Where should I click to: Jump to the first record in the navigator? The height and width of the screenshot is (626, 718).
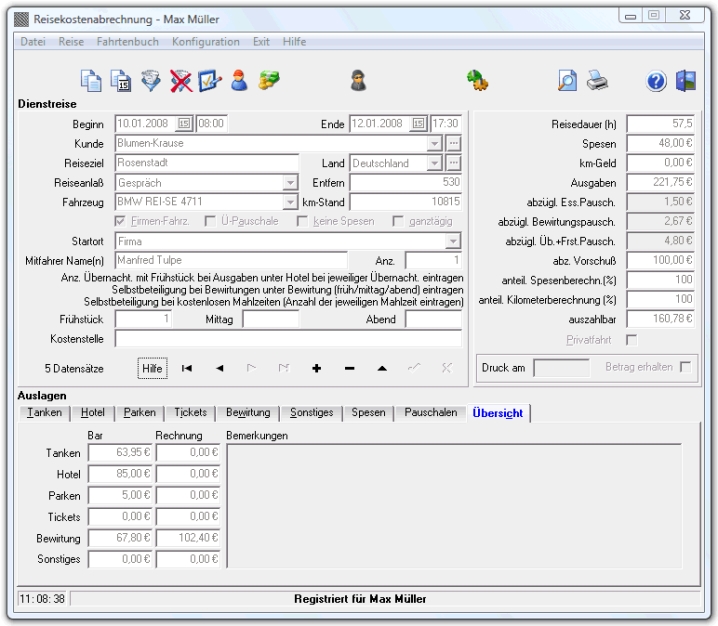click(x=187, y=368)
